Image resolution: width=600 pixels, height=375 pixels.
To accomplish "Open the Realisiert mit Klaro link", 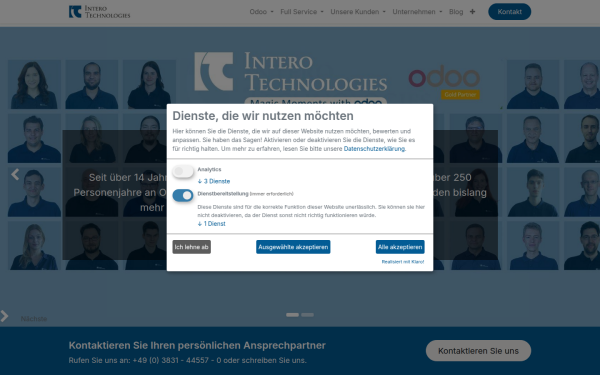I will pyautogui.click(x=403, y=262).
